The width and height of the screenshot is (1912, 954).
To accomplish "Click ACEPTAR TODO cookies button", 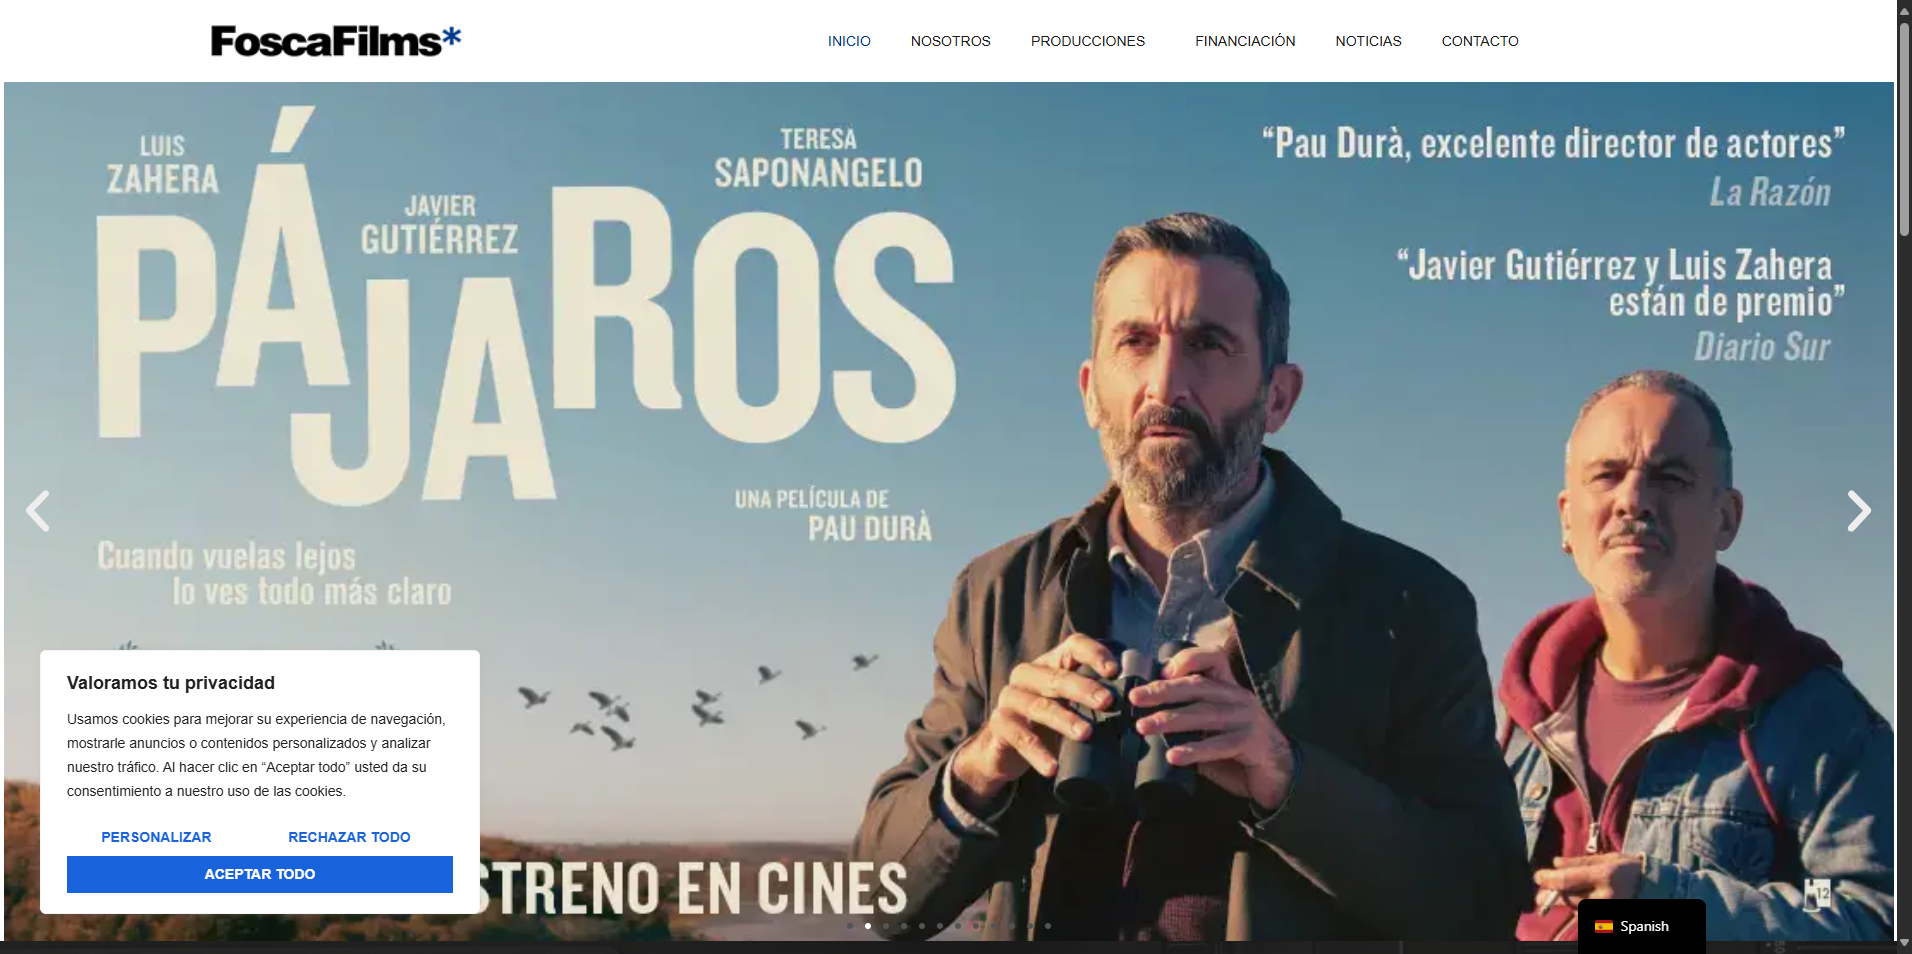I will pos(260,874).
